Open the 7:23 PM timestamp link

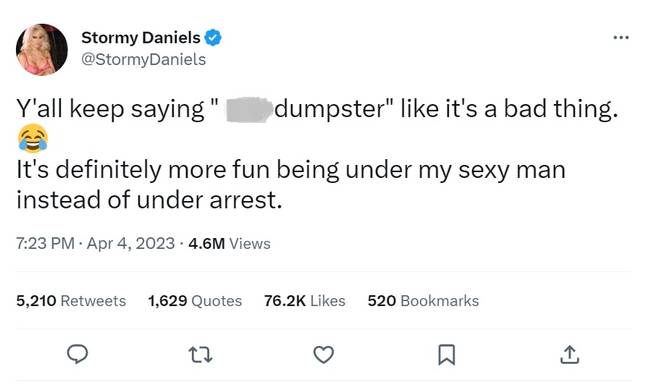45,243
